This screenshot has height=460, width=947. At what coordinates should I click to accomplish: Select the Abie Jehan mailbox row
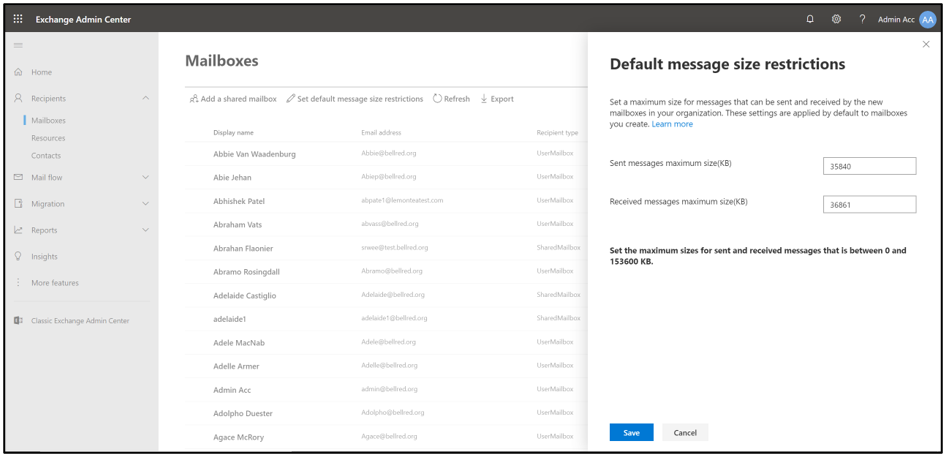(x=387, y=177)
